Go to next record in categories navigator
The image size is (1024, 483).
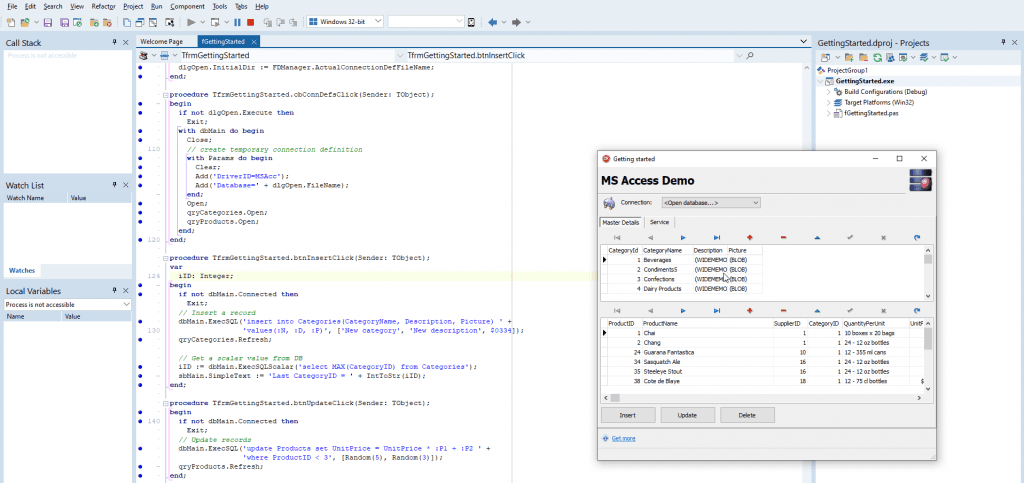coord(684,238)
